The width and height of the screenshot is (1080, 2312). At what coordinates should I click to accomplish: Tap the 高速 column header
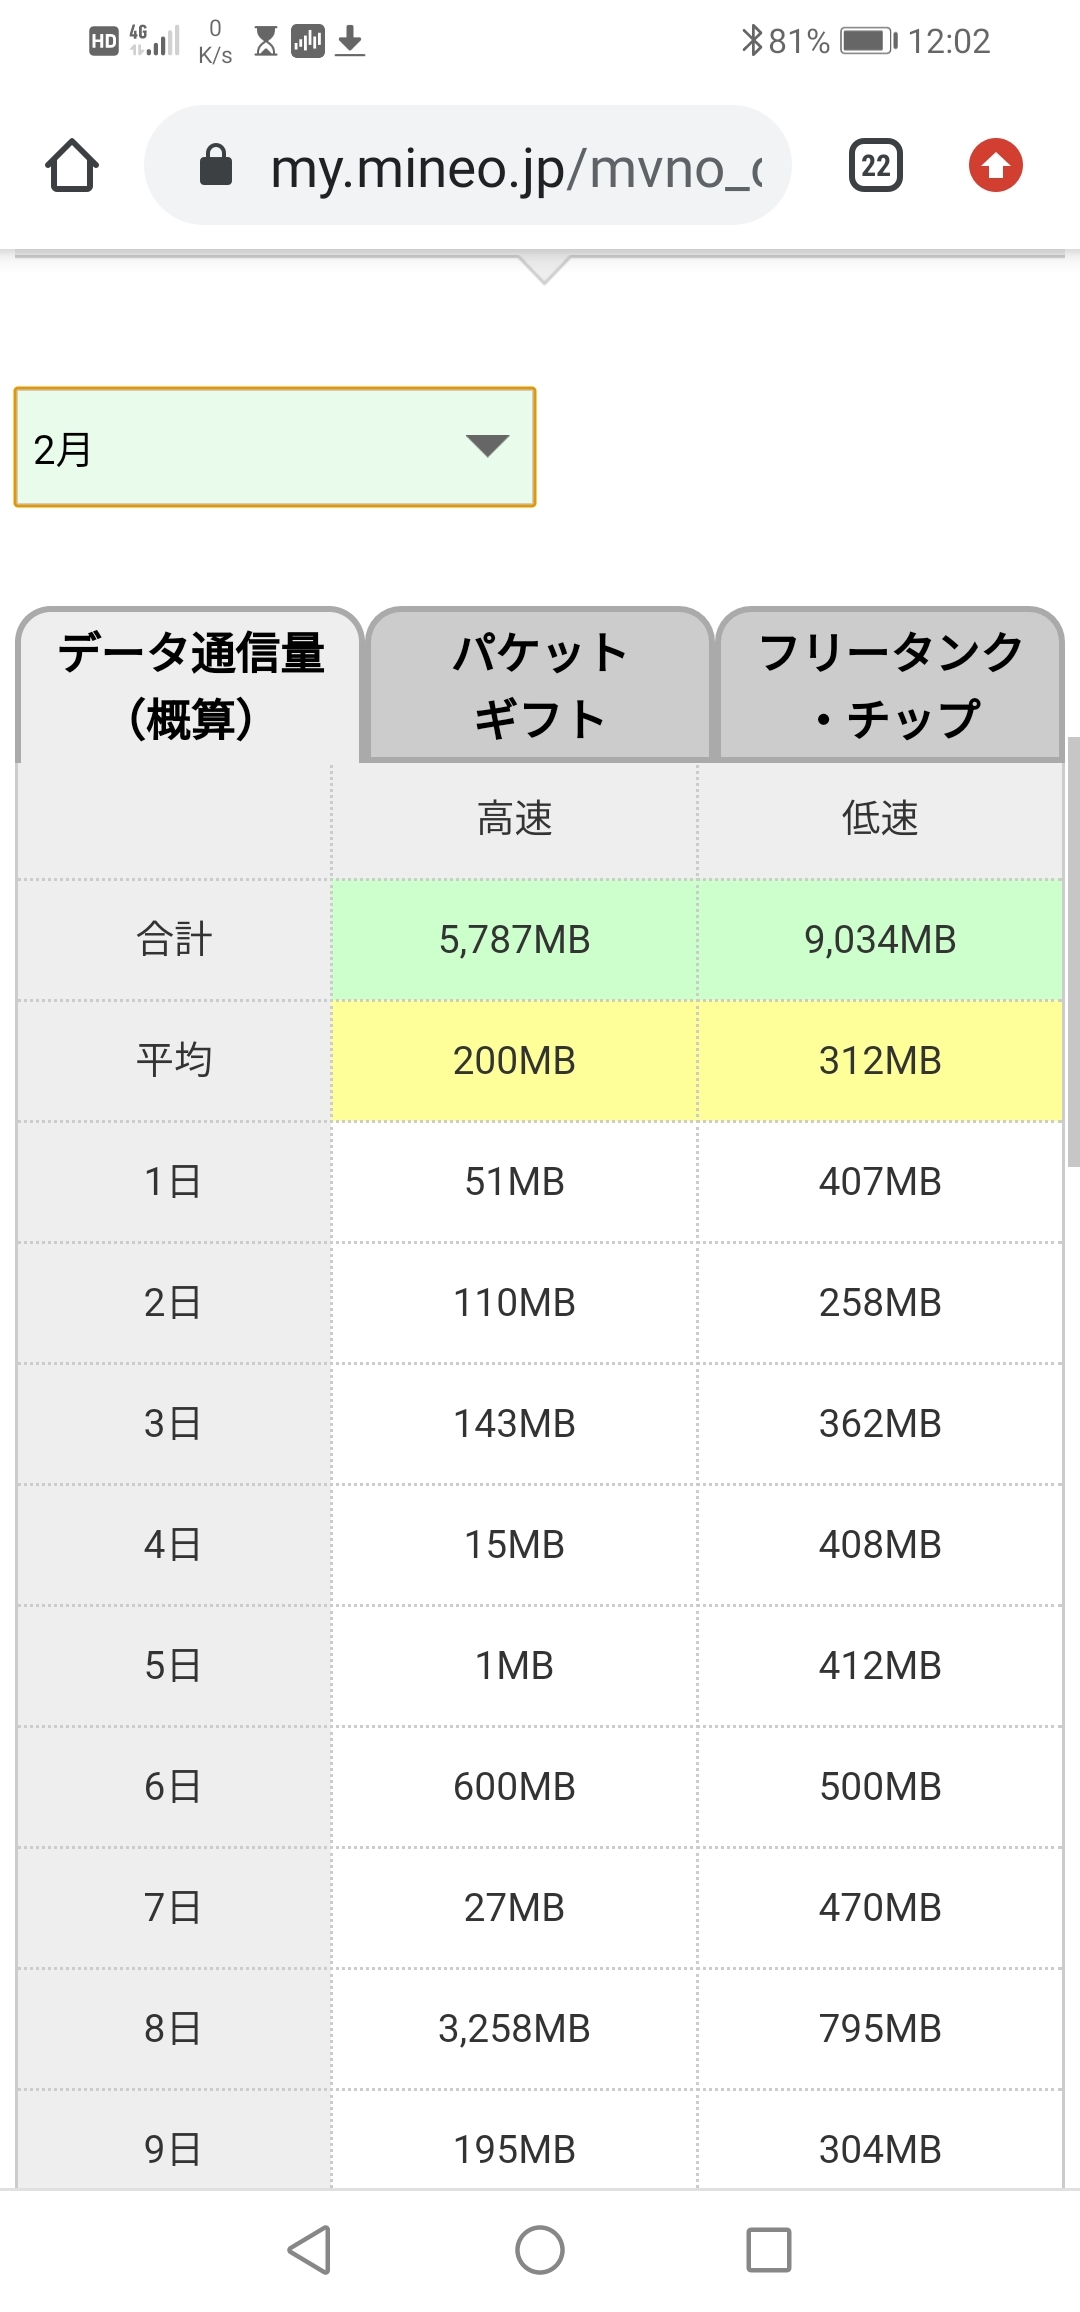[x=514, y=819]
